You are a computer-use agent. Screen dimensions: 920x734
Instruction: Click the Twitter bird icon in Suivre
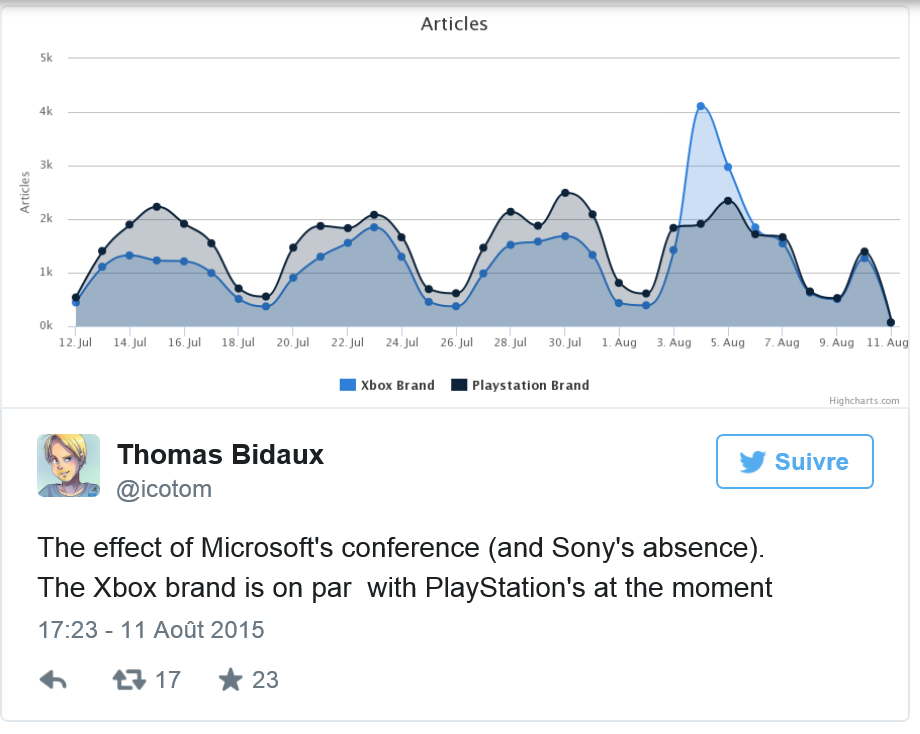[x=752, y=462]
